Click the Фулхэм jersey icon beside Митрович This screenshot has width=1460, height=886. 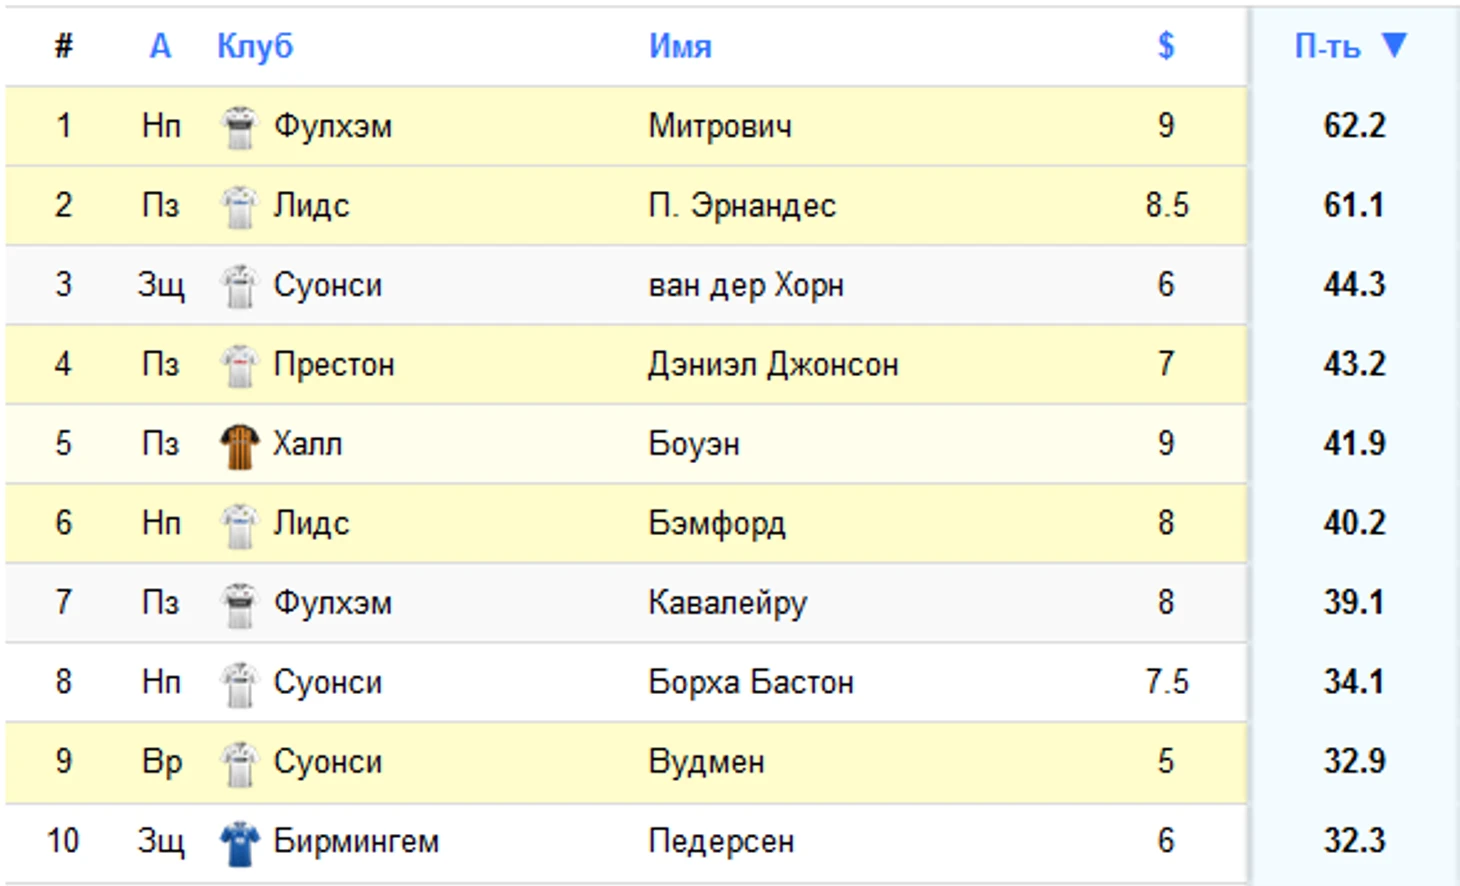point(239,126)
